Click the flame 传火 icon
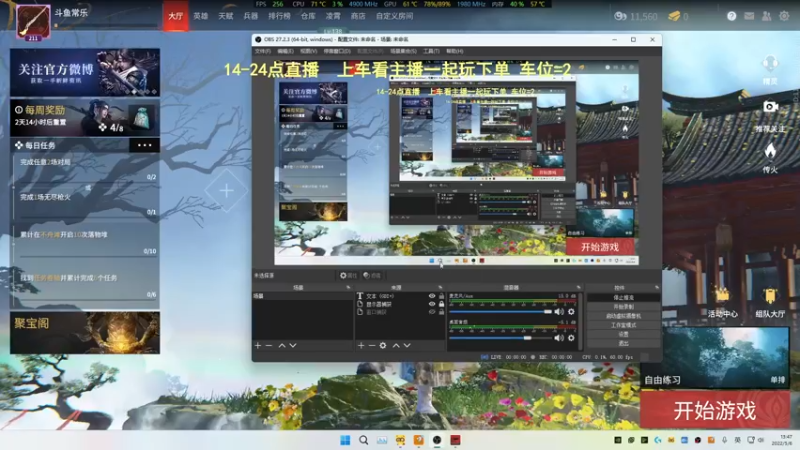 coord(770,151)
